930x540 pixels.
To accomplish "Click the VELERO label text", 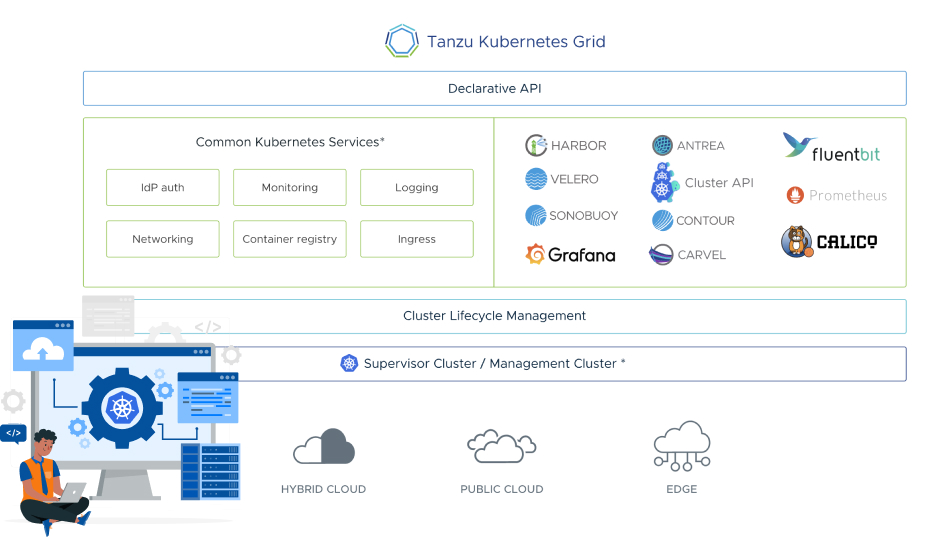I will (x=574, y=179).
